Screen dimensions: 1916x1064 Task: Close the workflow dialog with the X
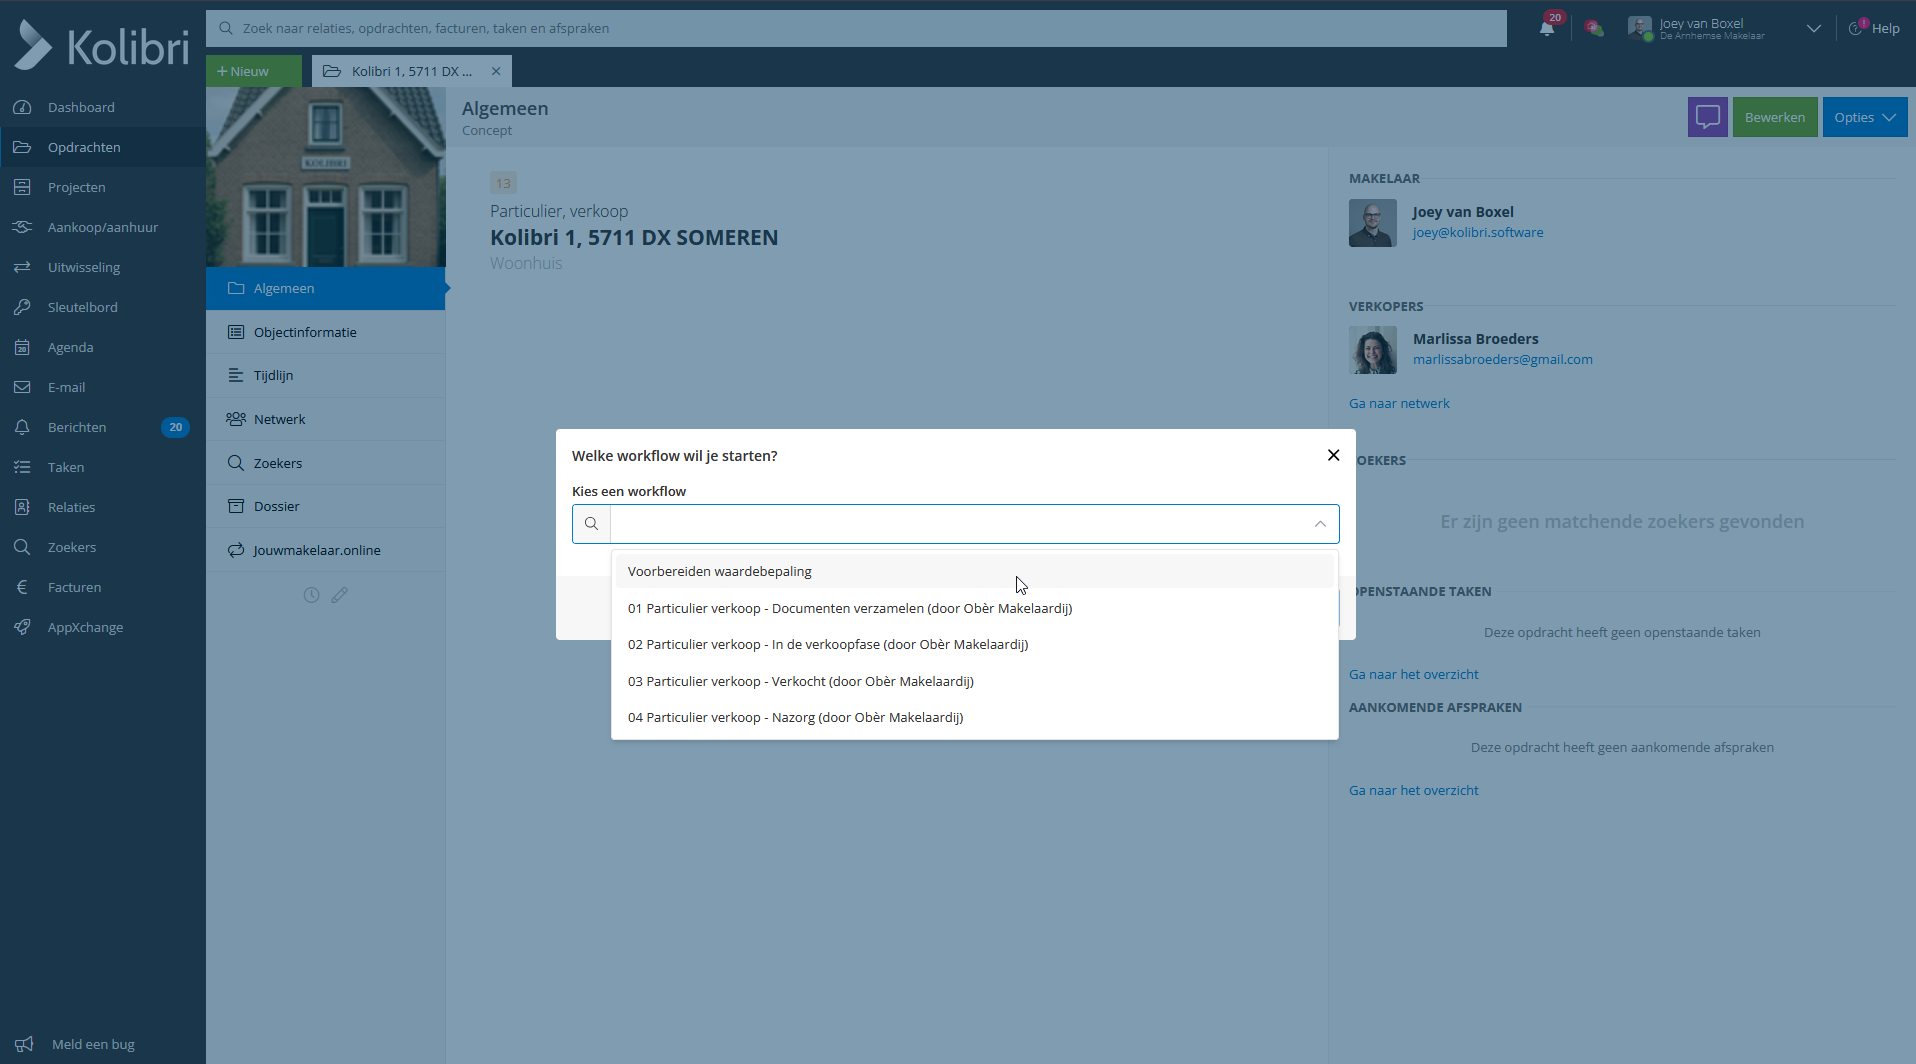click(x=1333, y=455)
